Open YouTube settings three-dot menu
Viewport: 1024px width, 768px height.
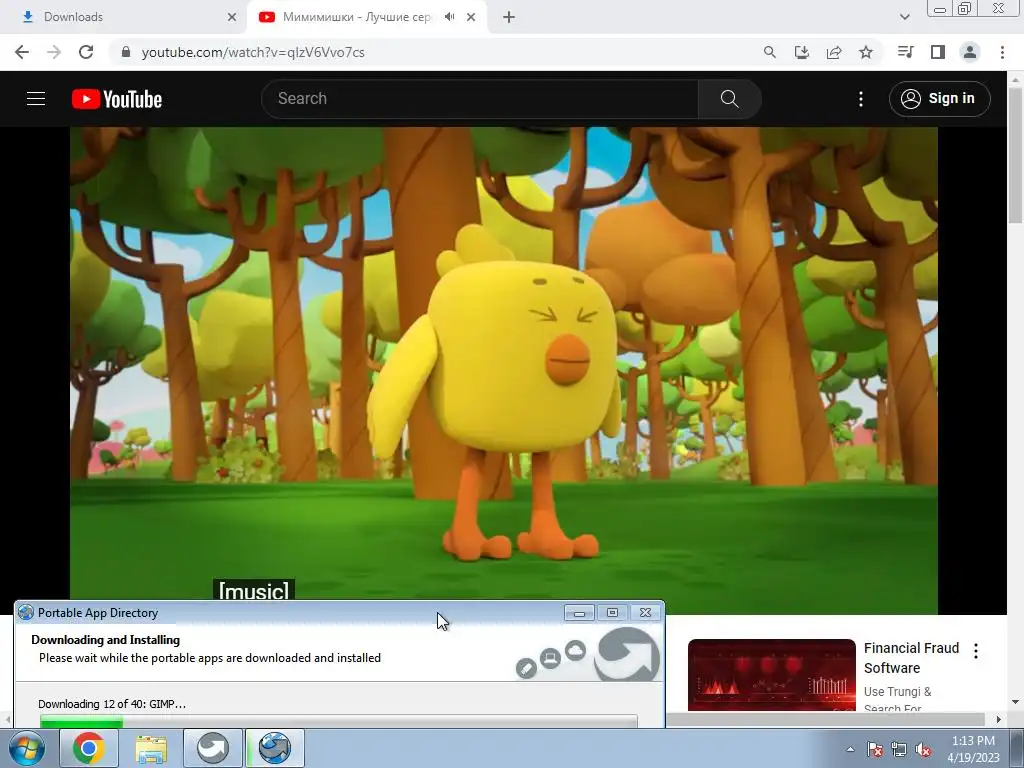pos(861,99)
